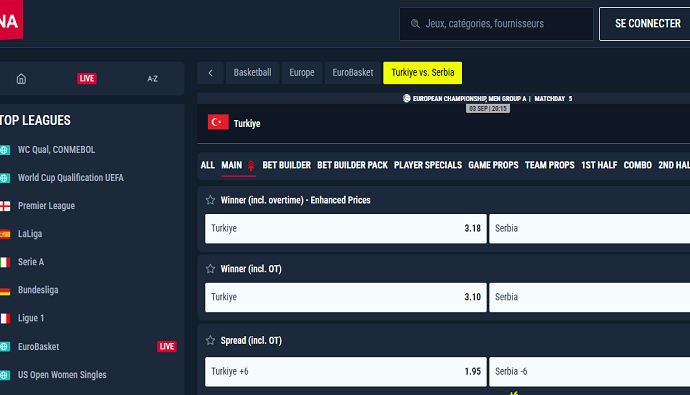Switch to the GAME PROPS tab
The width and height of the screenshot is (690, 395).
click(493, 165)
